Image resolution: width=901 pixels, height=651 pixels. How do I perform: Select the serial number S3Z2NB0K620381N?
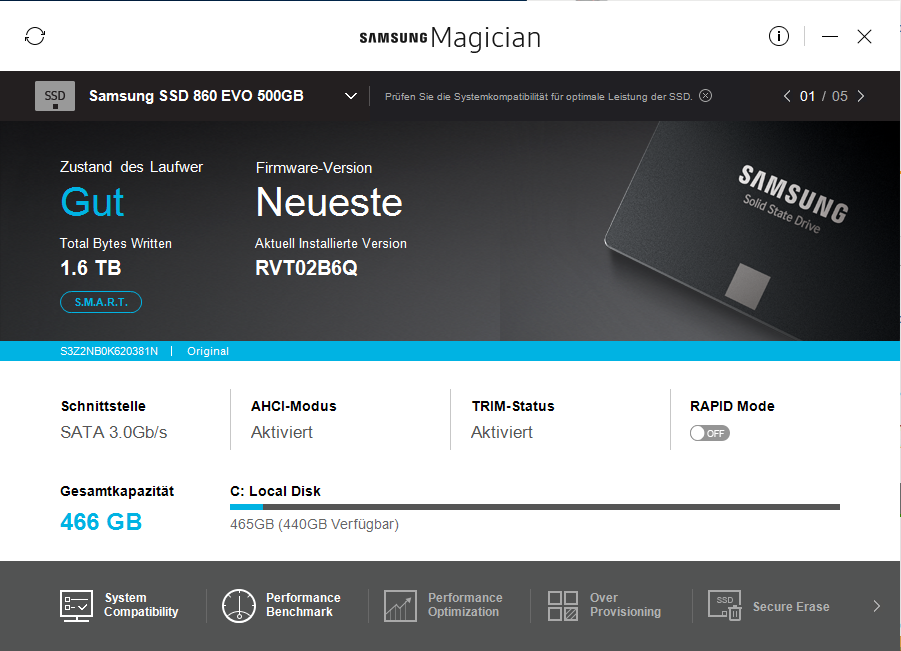[x=109, y=351]
